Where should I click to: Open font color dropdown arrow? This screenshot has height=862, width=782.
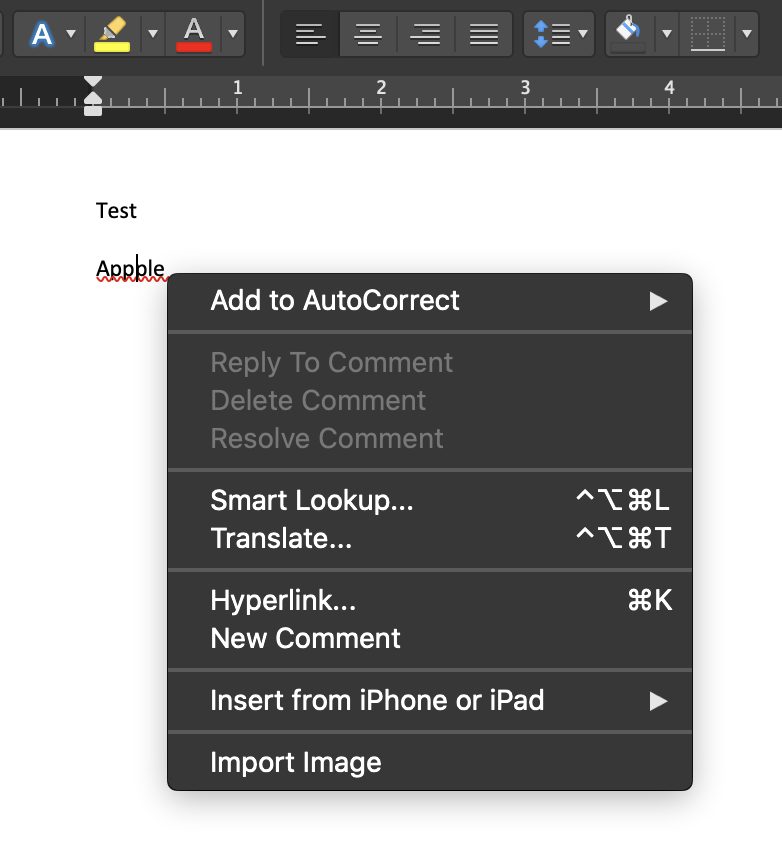pos(233,34)
